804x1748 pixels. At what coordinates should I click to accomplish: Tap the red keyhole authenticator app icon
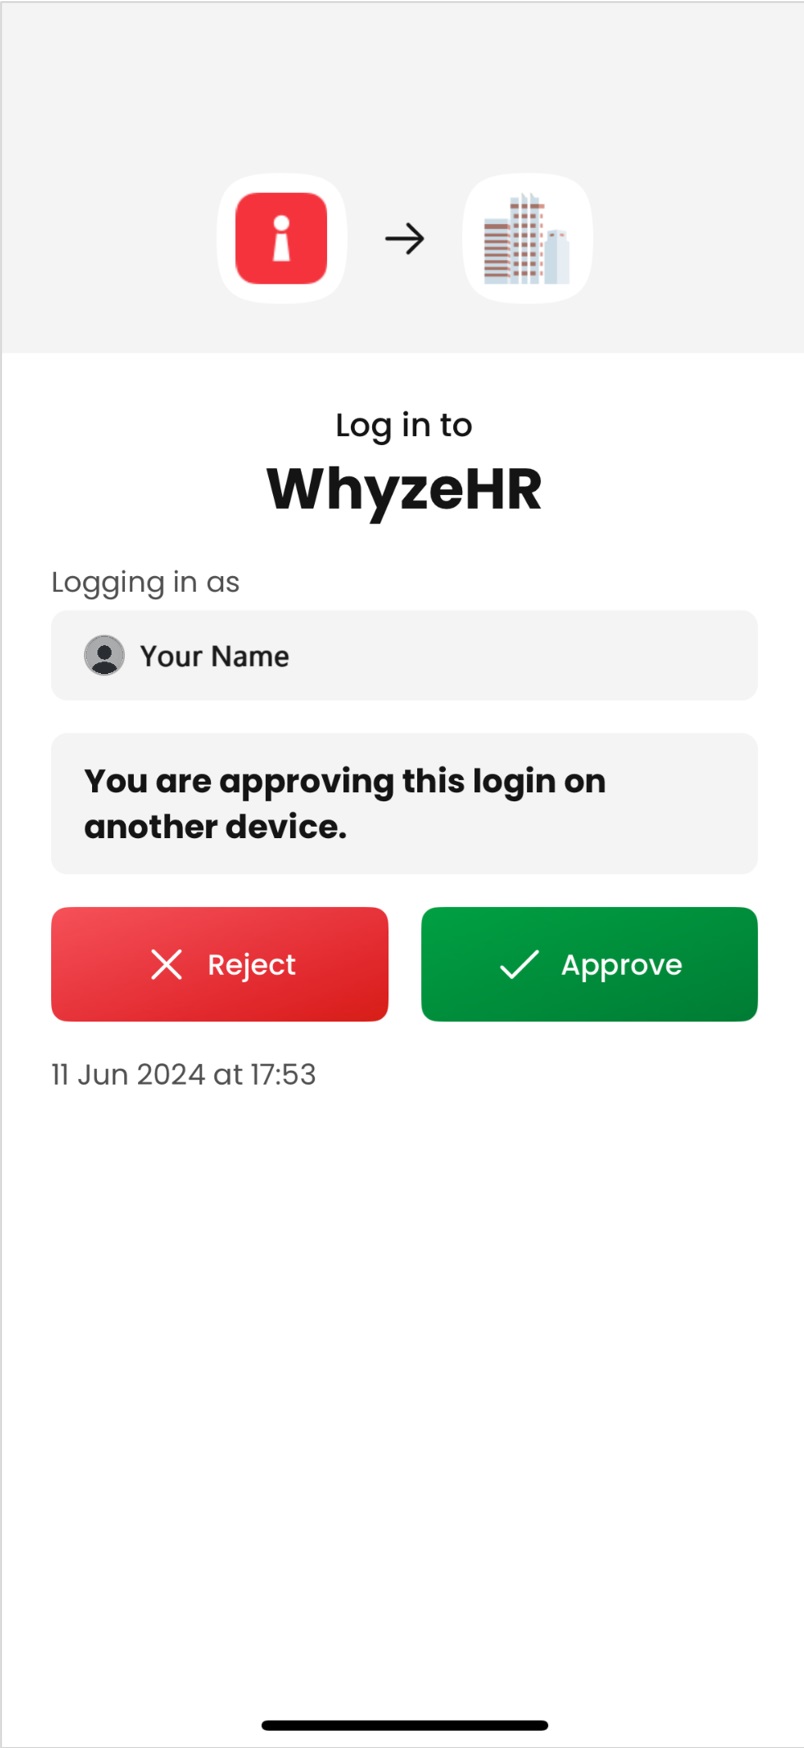point(281,238)
